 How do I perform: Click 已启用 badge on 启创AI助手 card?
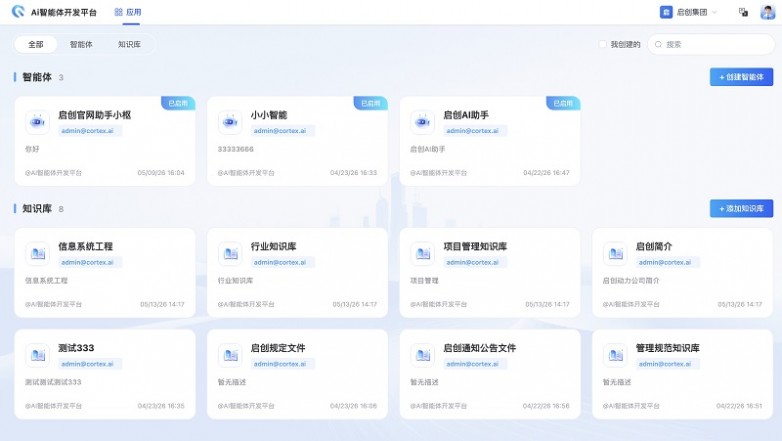pos(563,103)
